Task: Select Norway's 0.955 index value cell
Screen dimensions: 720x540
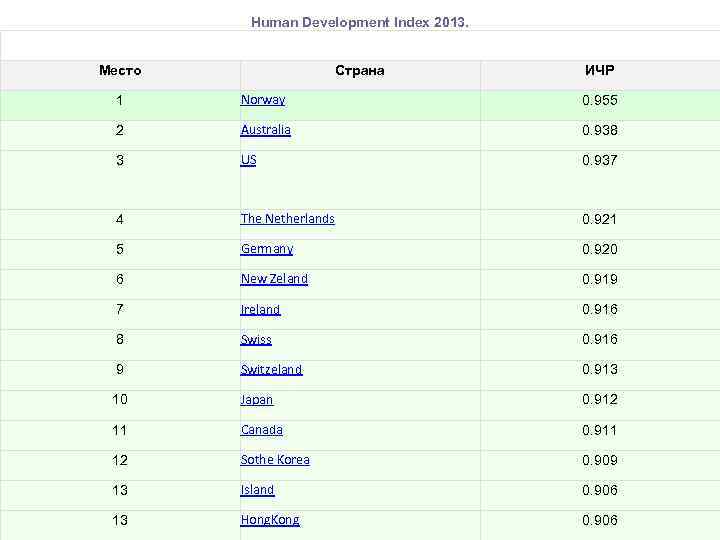Action: (x=600, y=101)
